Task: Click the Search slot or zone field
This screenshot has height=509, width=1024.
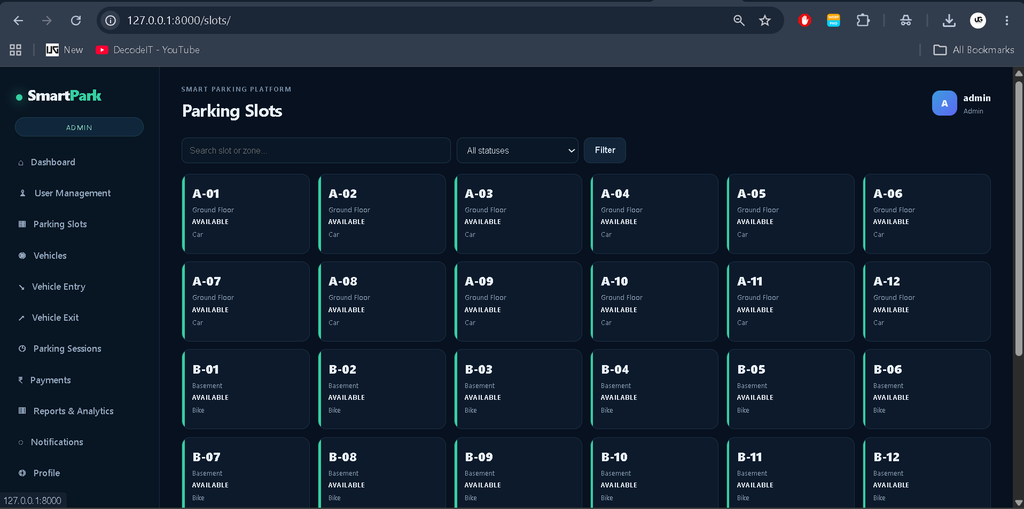Action: pos(316,150)
